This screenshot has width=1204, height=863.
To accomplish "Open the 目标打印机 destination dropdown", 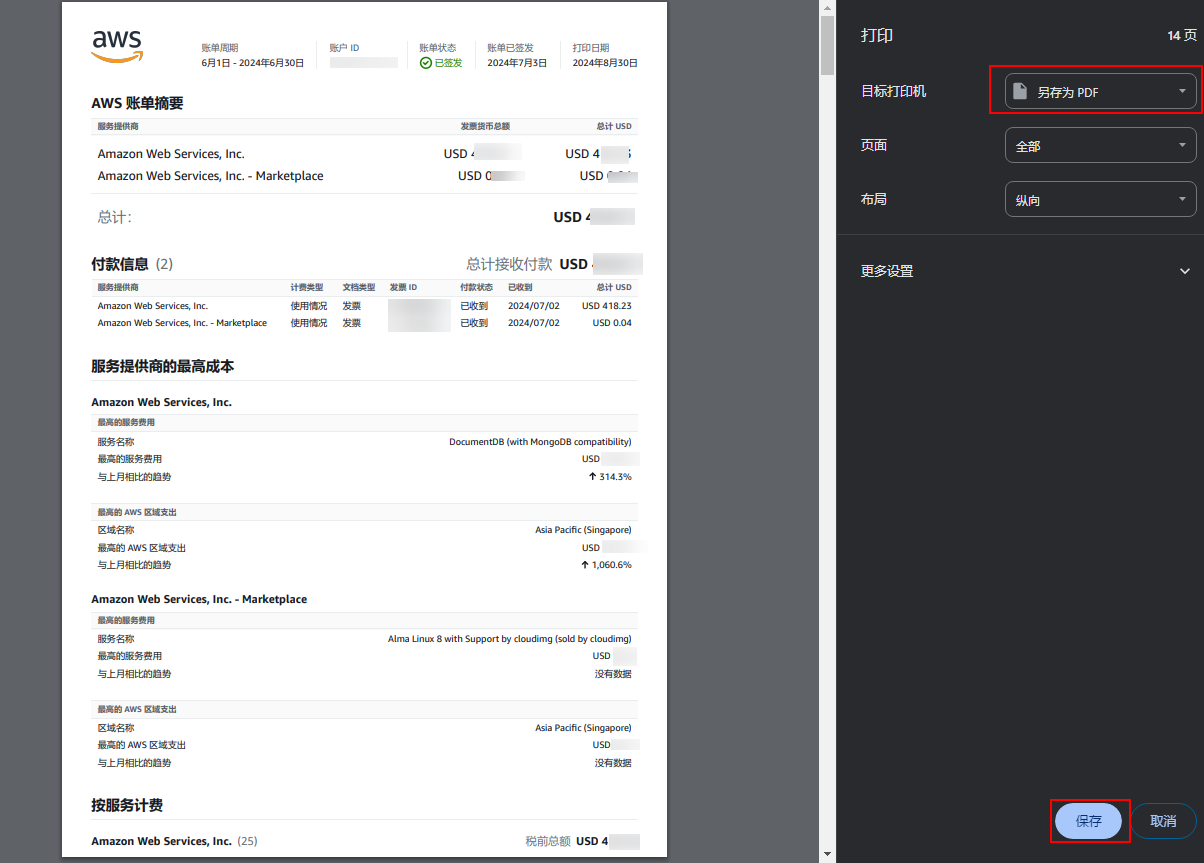I will (1100, 92).
